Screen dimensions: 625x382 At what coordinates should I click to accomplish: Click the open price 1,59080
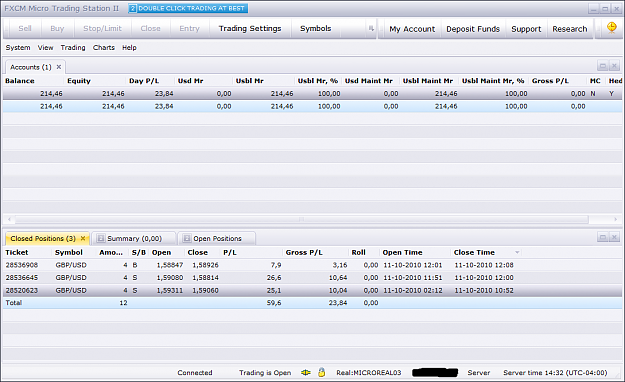[x=169, y=278]
